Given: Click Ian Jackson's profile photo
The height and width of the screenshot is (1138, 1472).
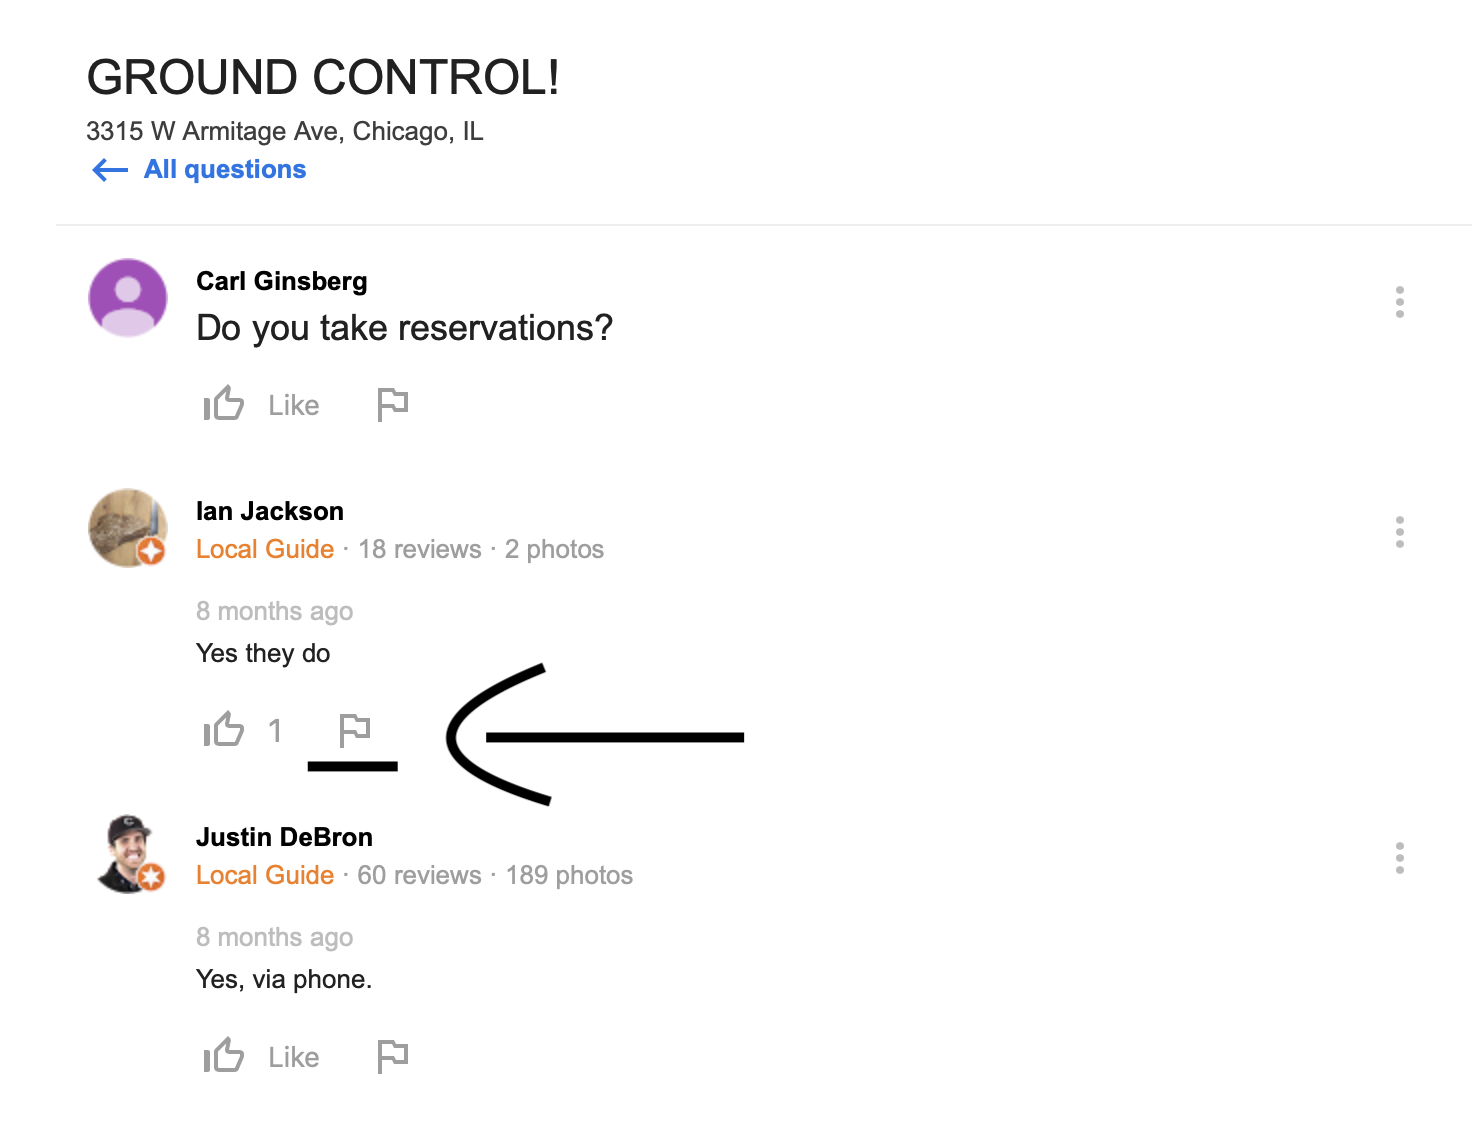Looking at the screenshot, I should (128, 527).
